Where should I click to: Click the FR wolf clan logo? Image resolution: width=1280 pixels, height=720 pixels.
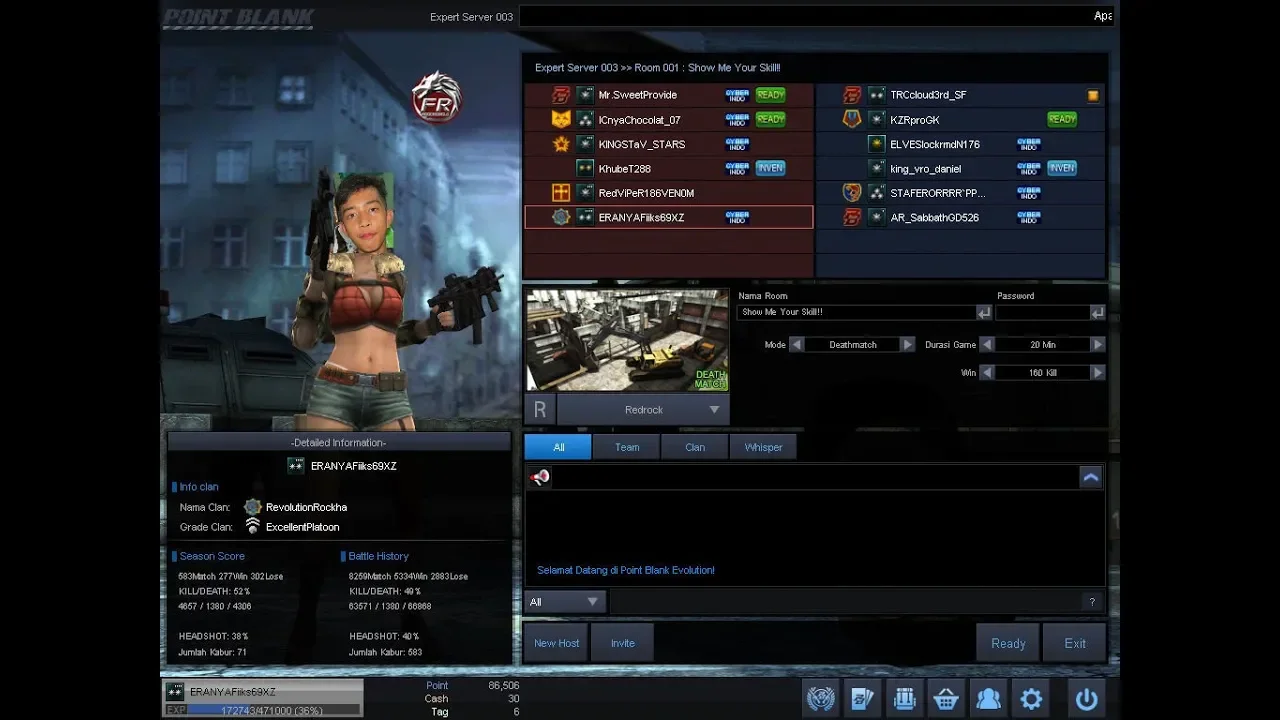click(x=436, y=99)
